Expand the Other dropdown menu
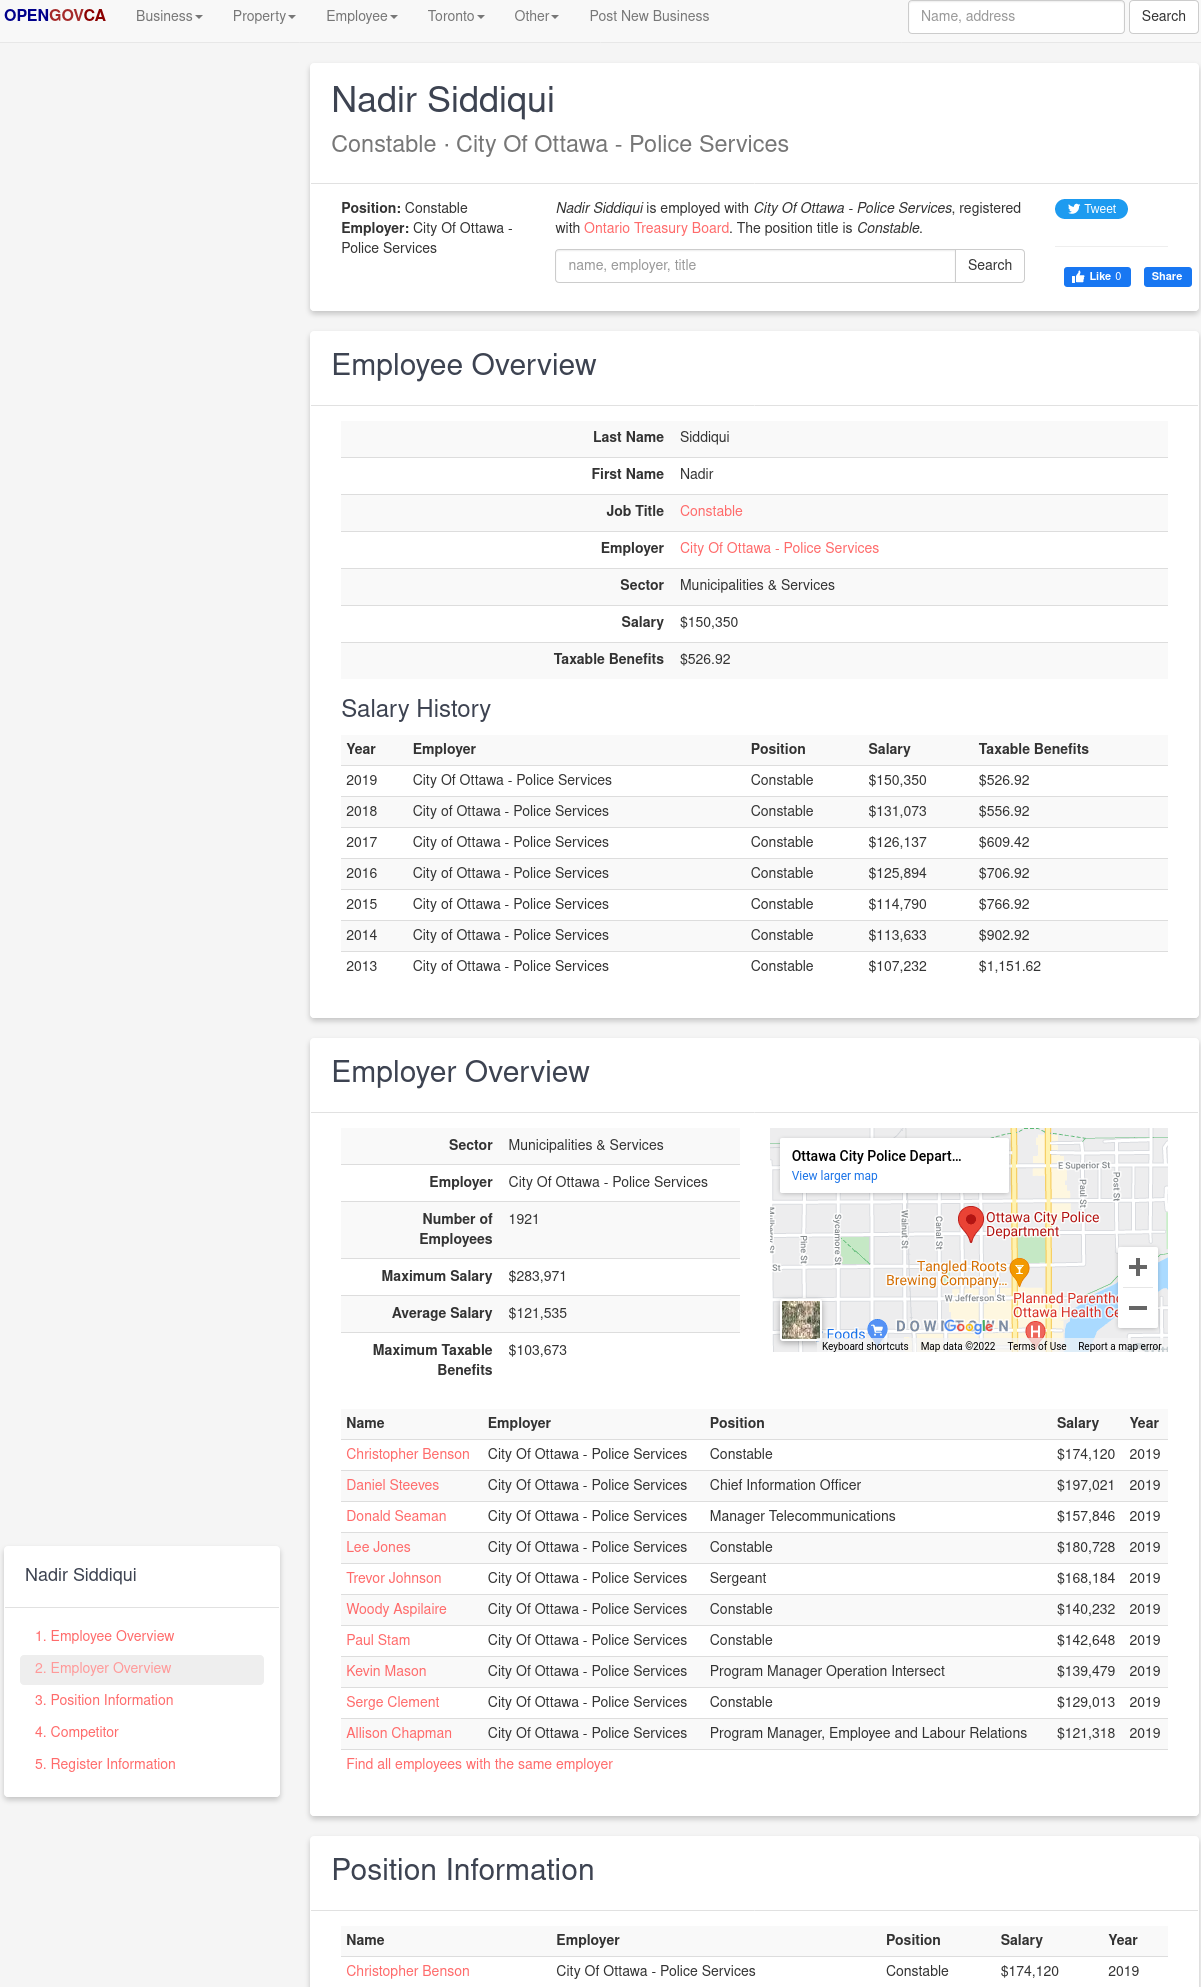This screenshot has height=1987, width=1201. pyautogui.click(x=537, y=16)
